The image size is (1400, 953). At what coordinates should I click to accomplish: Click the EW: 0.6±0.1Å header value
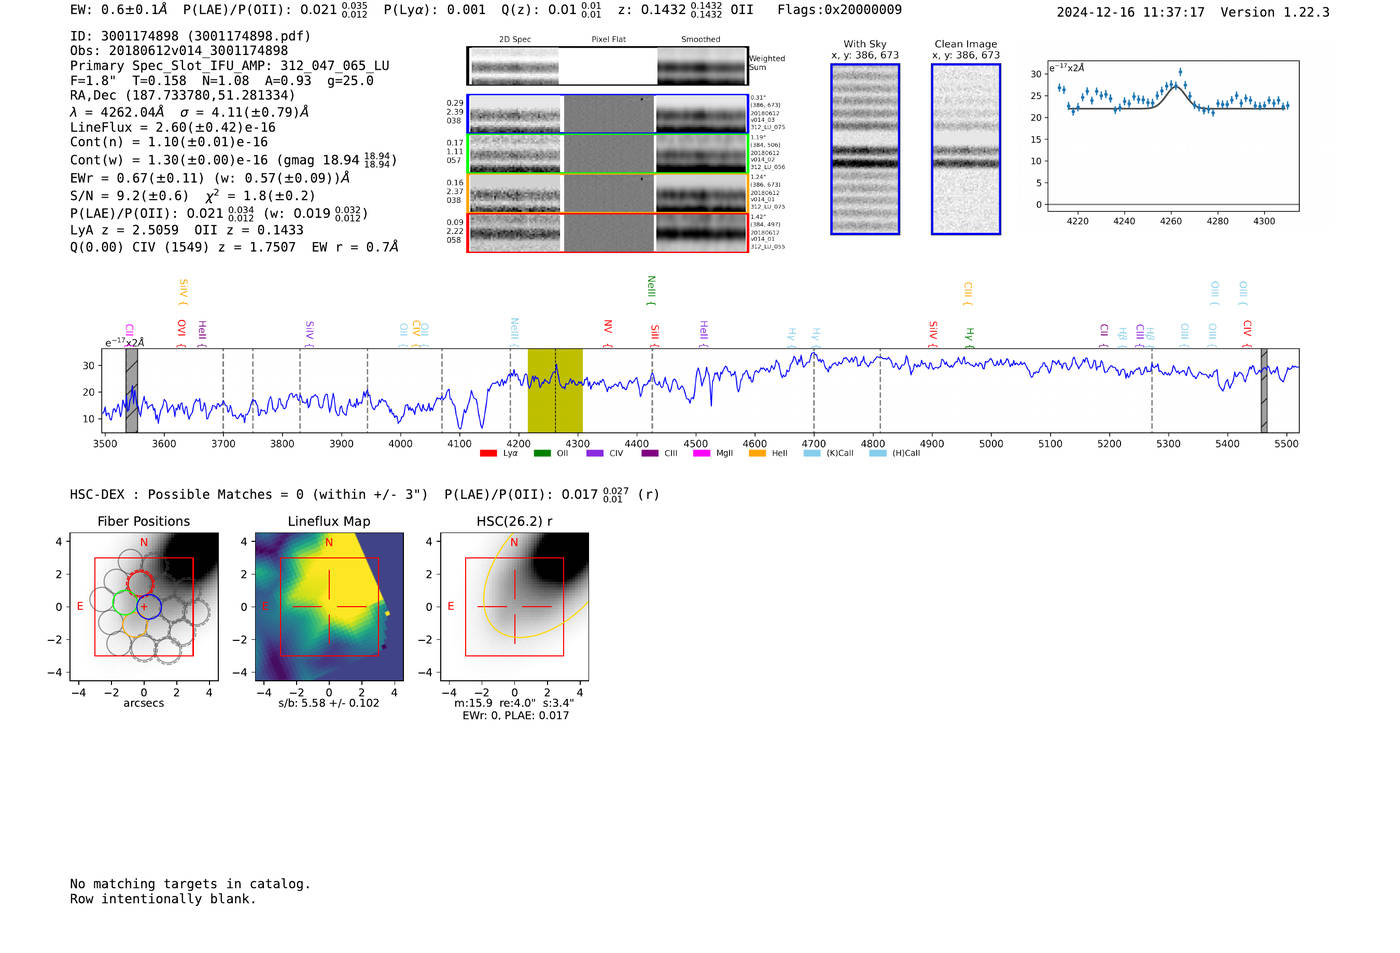point(119,10)
